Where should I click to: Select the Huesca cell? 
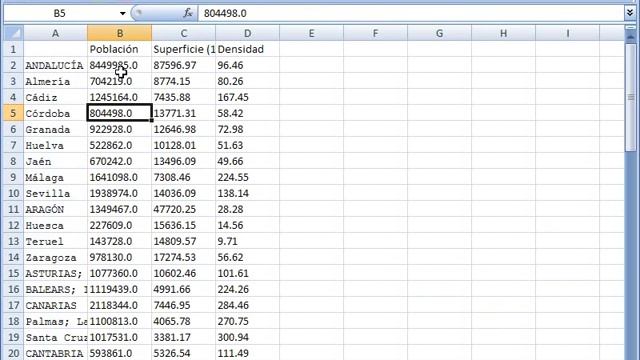coord(56,225)
